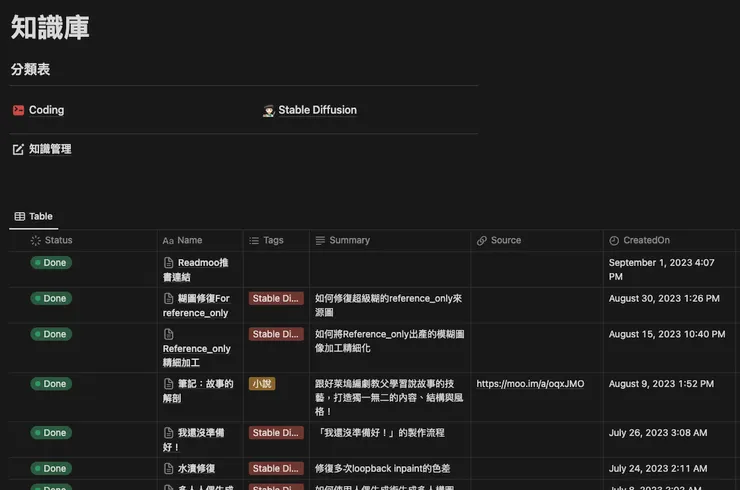Open the 知識管理 page link

click(50, 149)
